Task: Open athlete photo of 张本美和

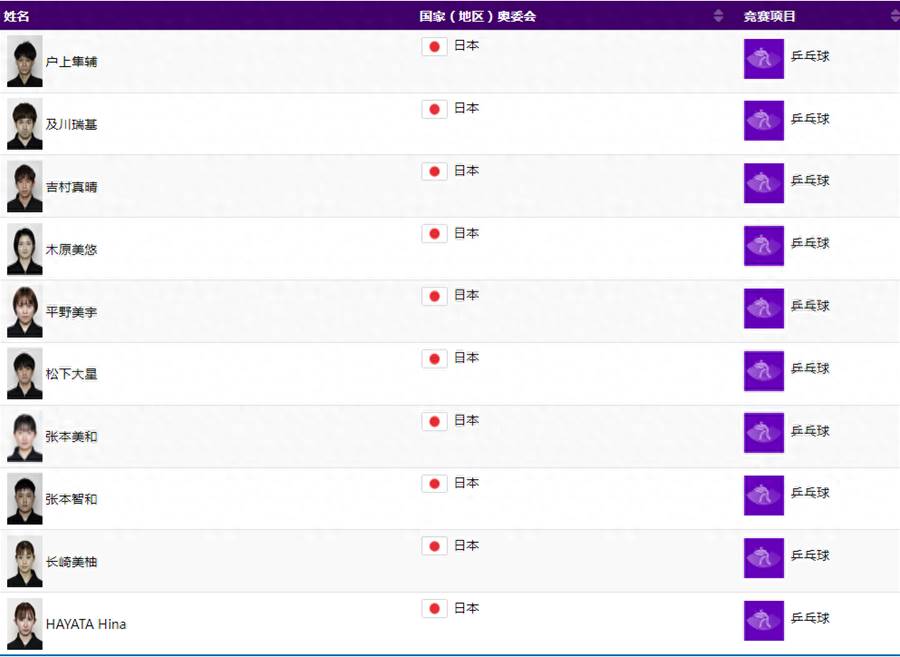Action: pos(25,436)
